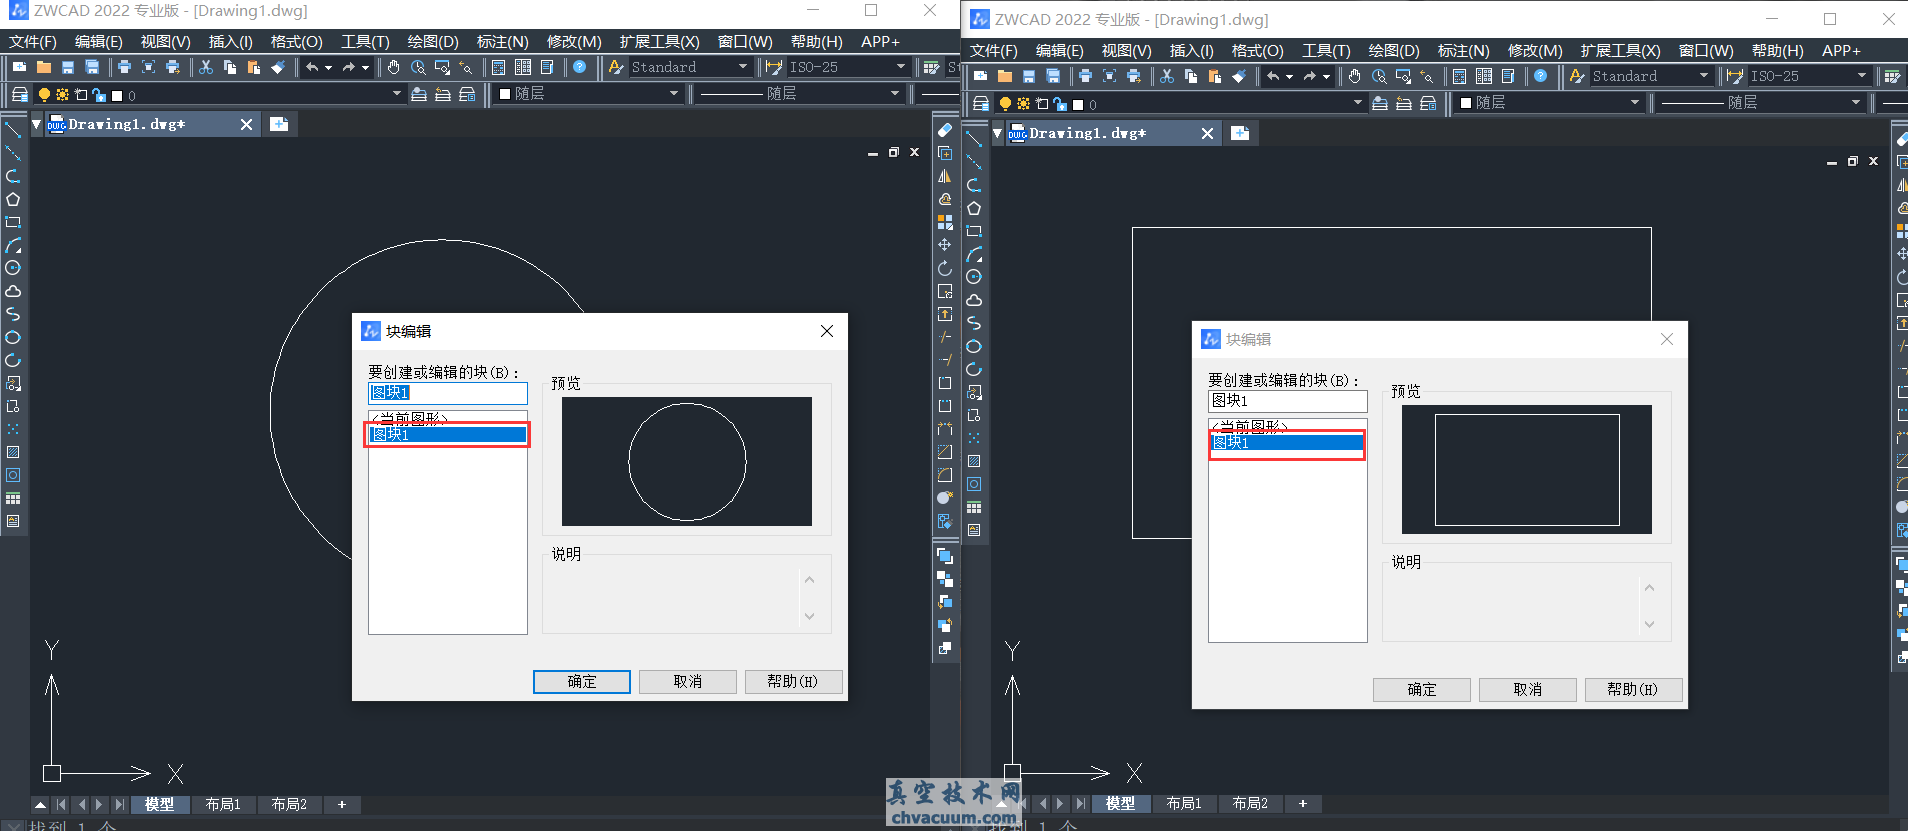Toggle layer 0 freeze sun icon in left window
Viewport: 1908px width, 831px height.
[x=62, y=94]
